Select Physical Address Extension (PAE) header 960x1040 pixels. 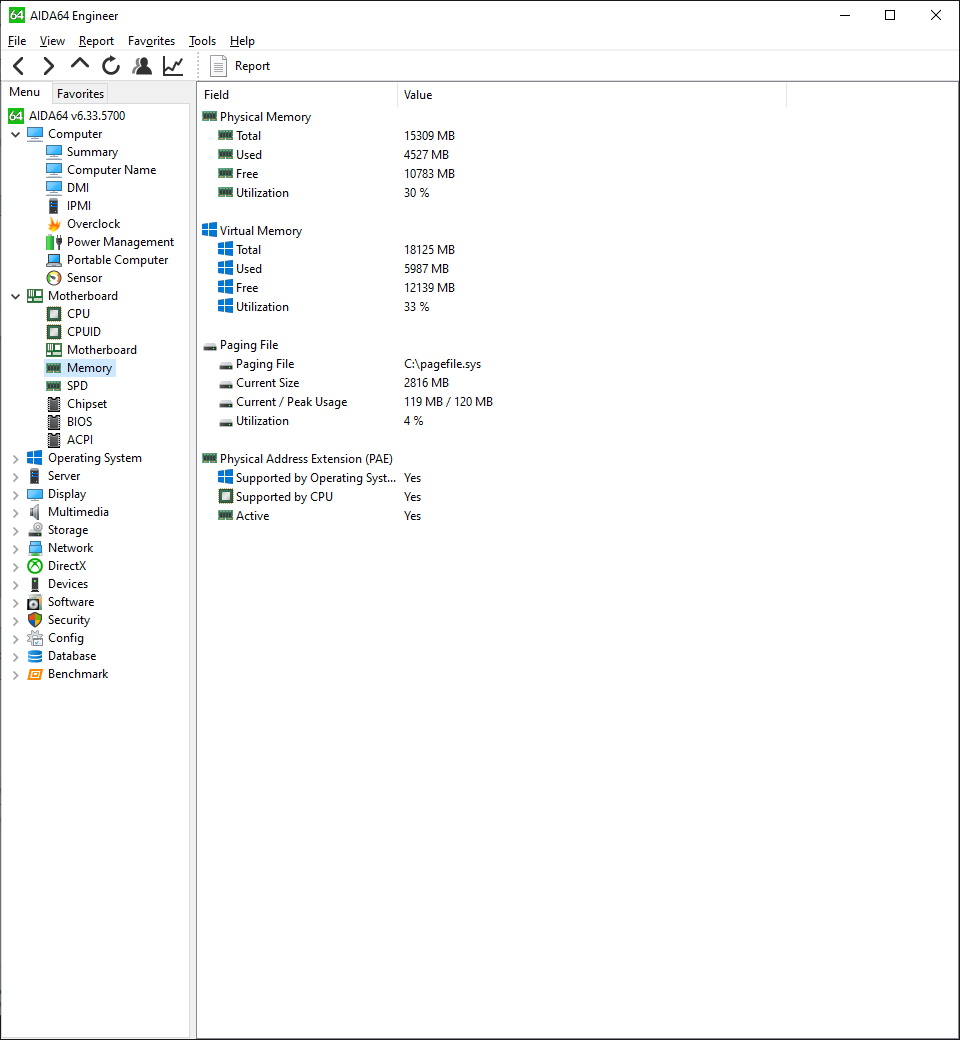tap(306, 459)
